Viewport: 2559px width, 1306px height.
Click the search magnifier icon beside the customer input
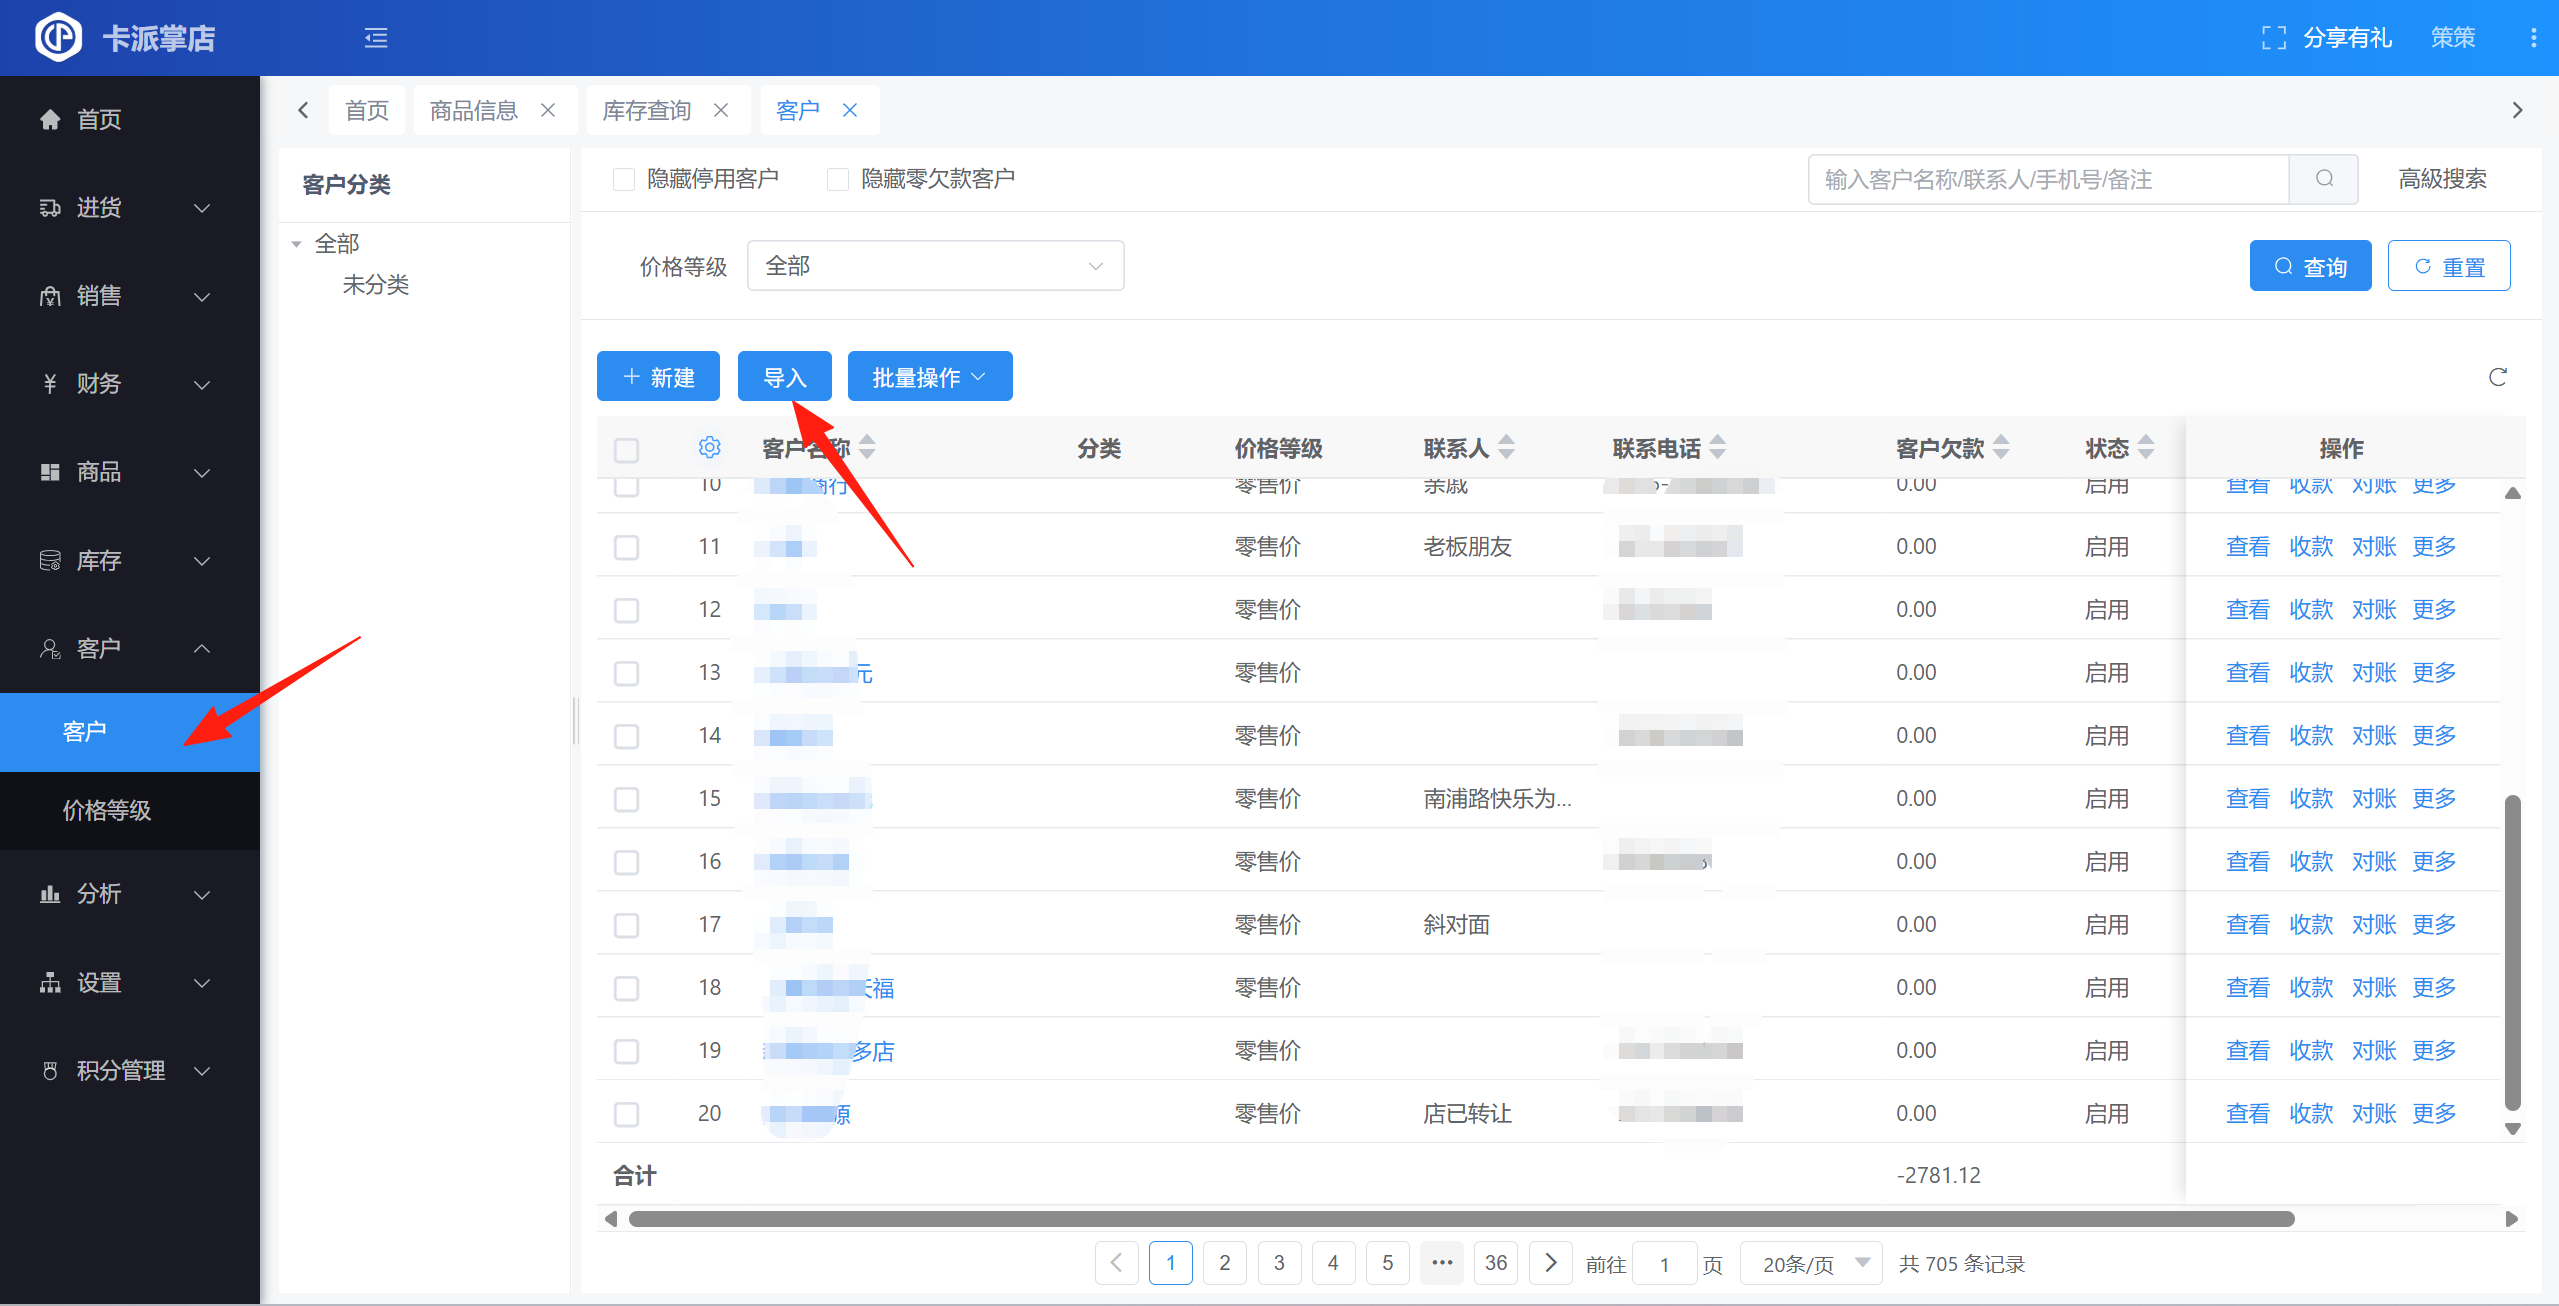2324,179
